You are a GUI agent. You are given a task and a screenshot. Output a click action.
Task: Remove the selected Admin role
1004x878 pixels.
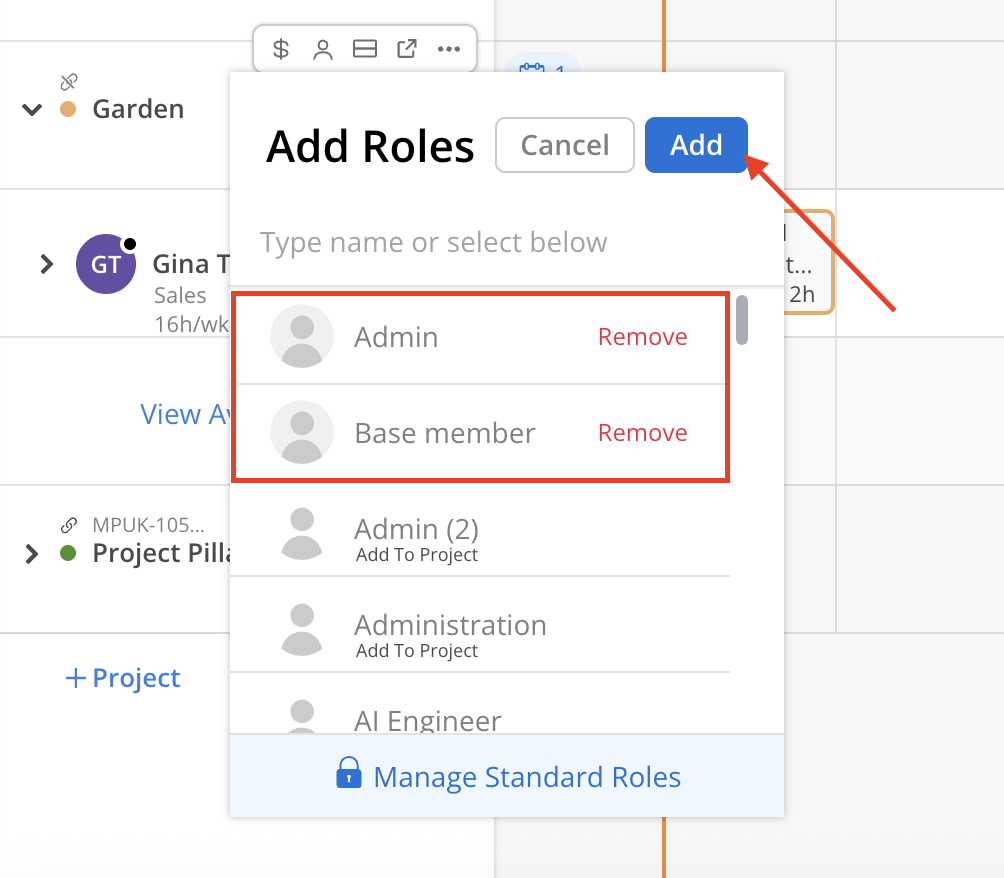pyautogui.click(x=642, y=337)
